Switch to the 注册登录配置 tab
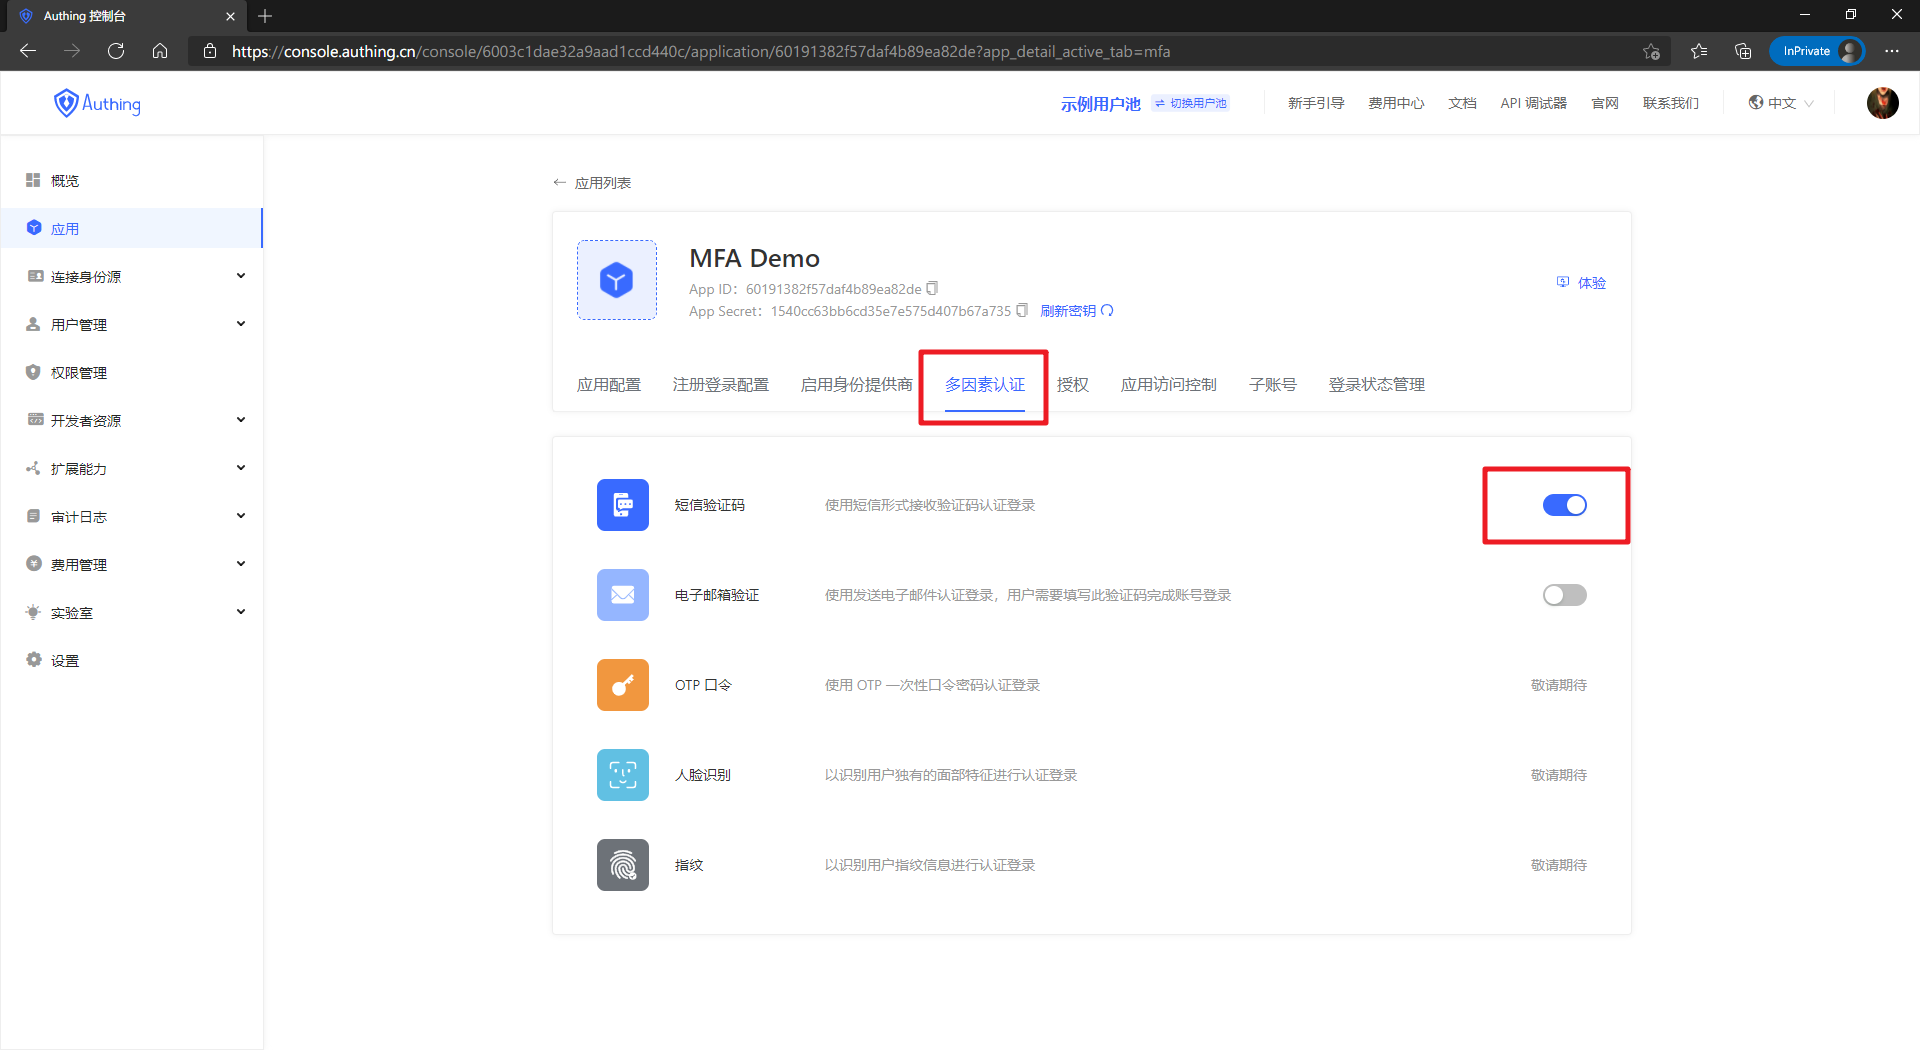Image resolution: width=1920 pixels, height=1050 pixels. point(720,385)
